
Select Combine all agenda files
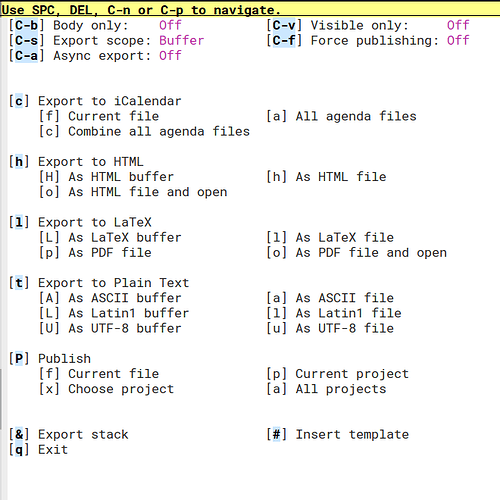point(144,131)
